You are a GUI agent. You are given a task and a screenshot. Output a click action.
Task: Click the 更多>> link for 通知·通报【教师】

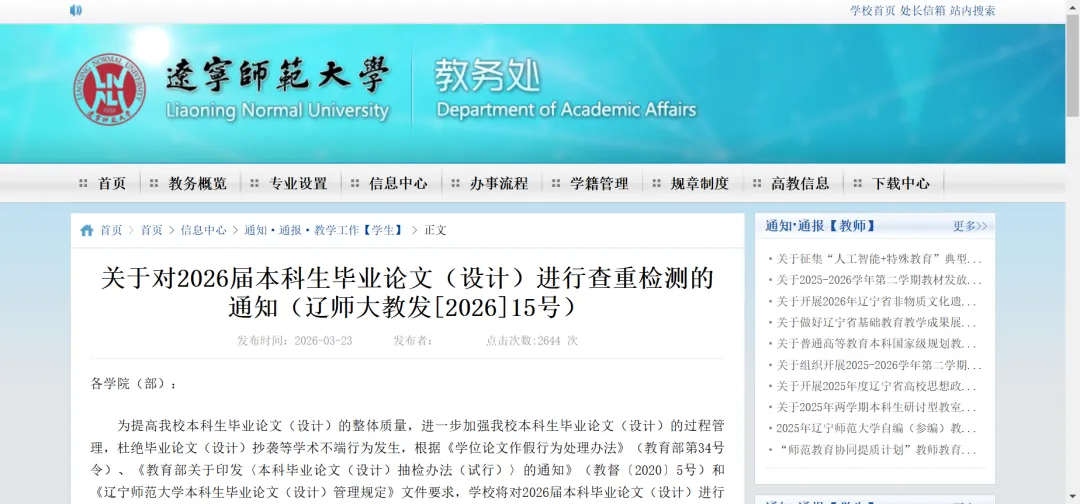coord(970,226)
